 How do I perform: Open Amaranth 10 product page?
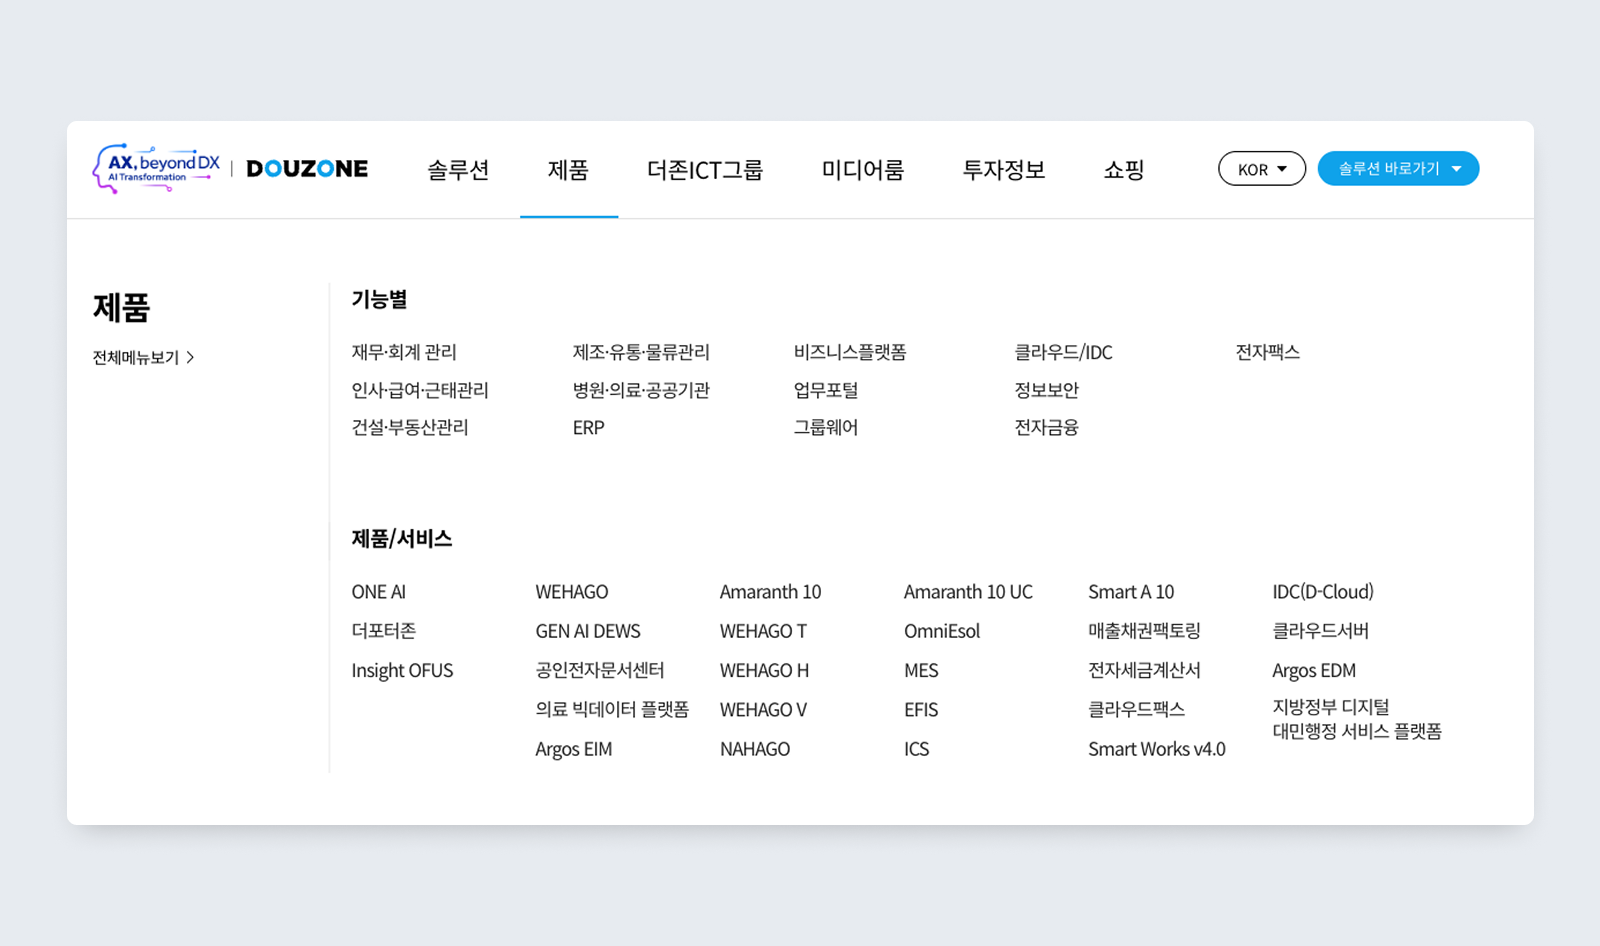tap(770, 591)
